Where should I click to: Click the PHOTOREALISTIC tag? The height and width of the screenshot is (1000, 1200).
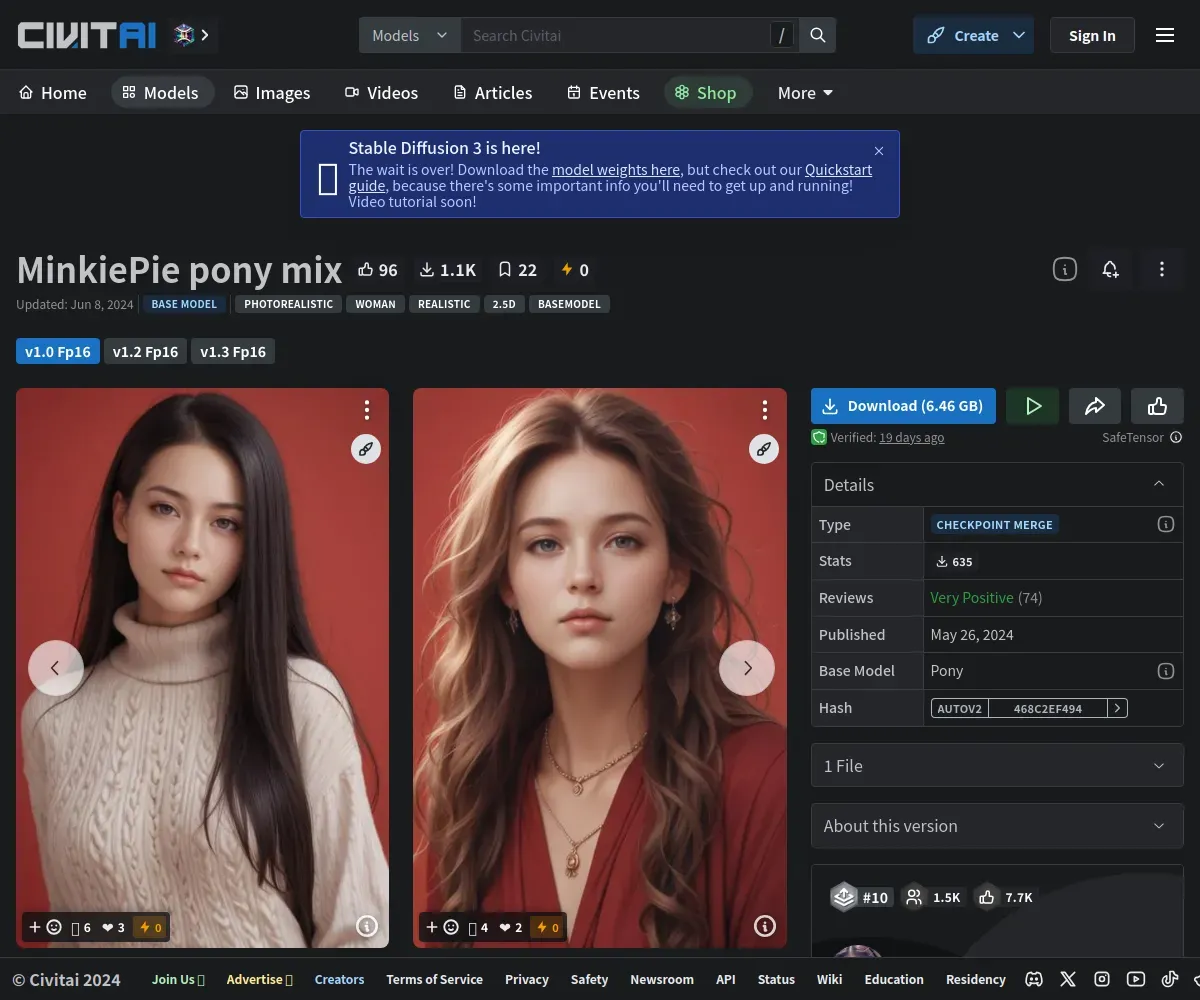pyautogui.click(x=288, y=304)
